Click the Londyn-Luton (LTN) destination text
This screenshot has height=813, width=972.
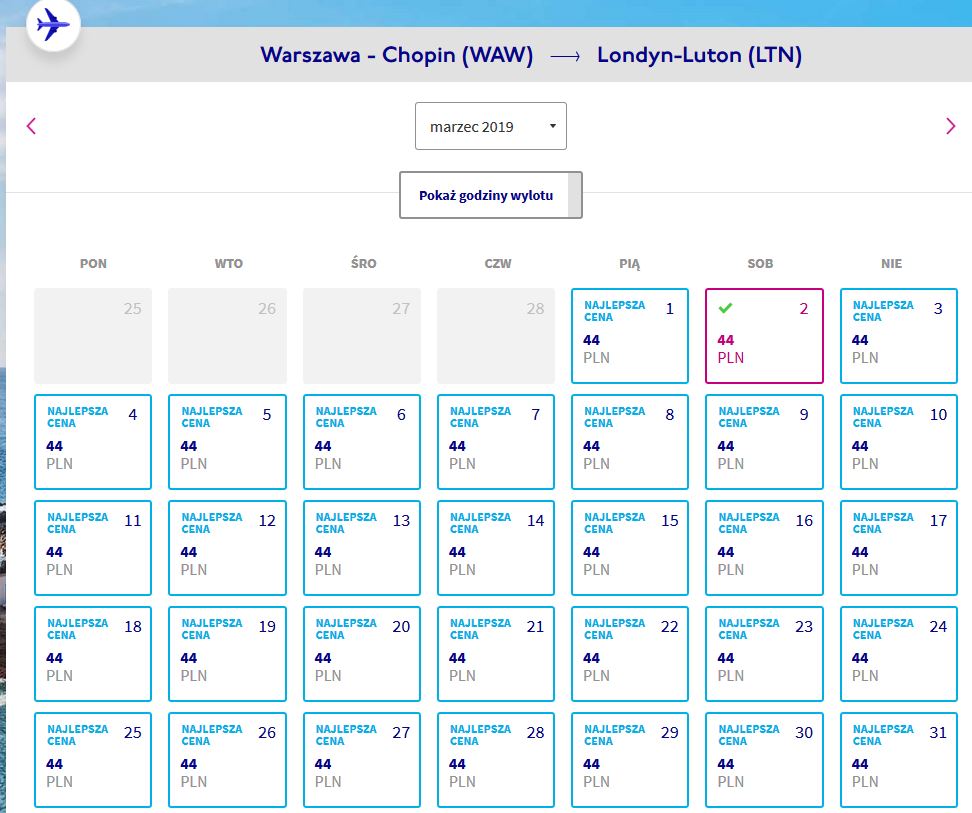coord(699,55)
